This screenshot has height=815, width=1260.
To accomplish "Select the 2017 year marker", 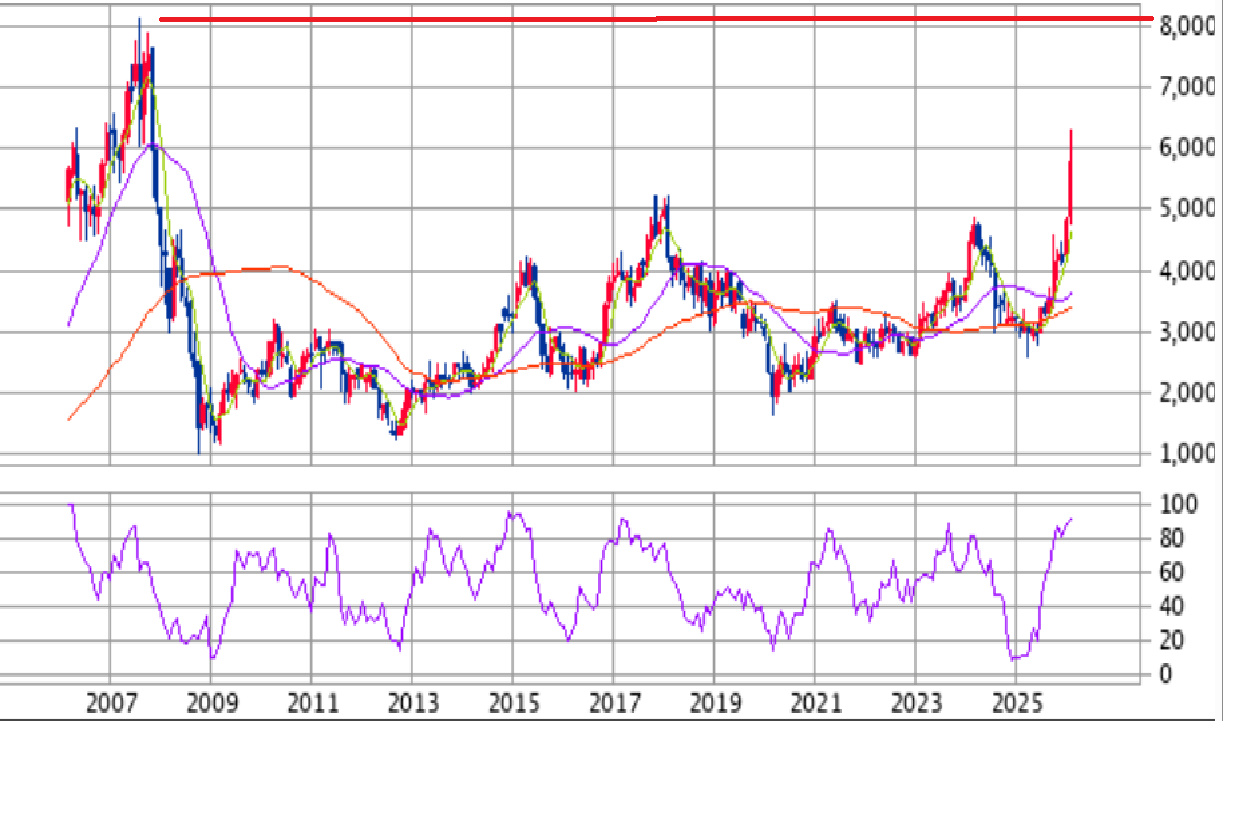I will click(x=613, y=703).
